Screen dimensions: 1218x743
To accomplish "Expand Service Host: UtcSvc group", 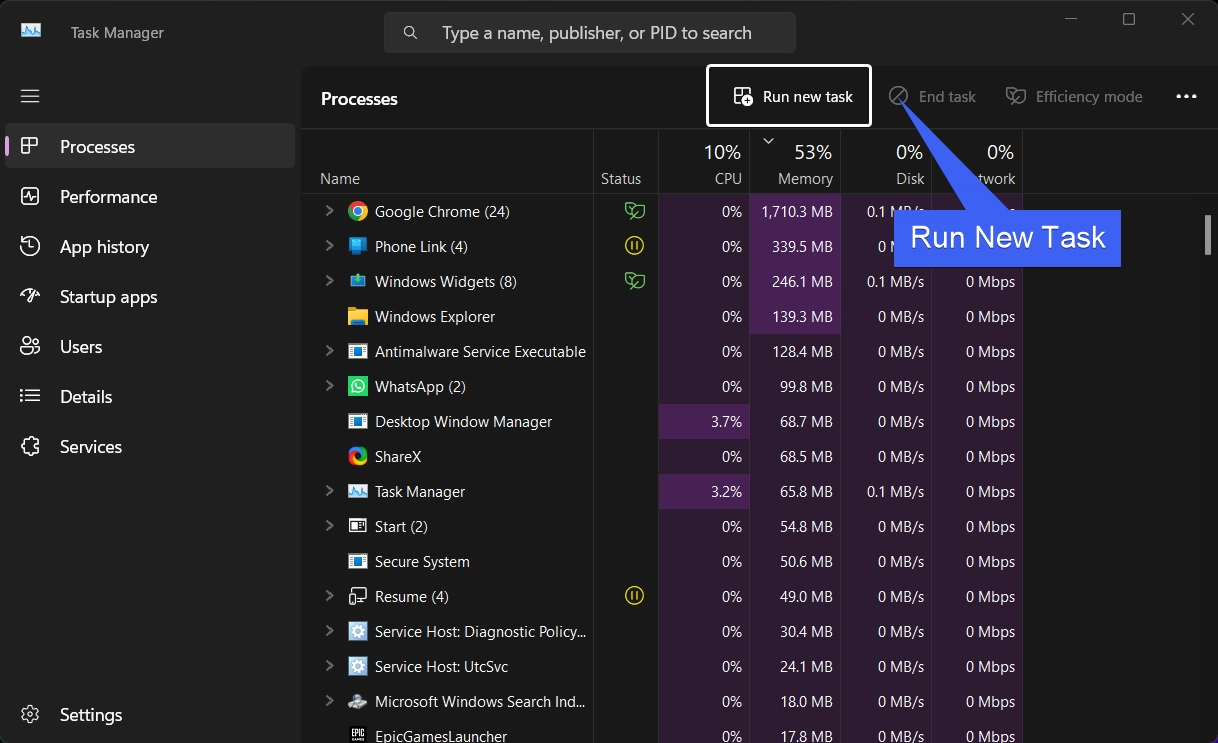I will pos(329,666).
